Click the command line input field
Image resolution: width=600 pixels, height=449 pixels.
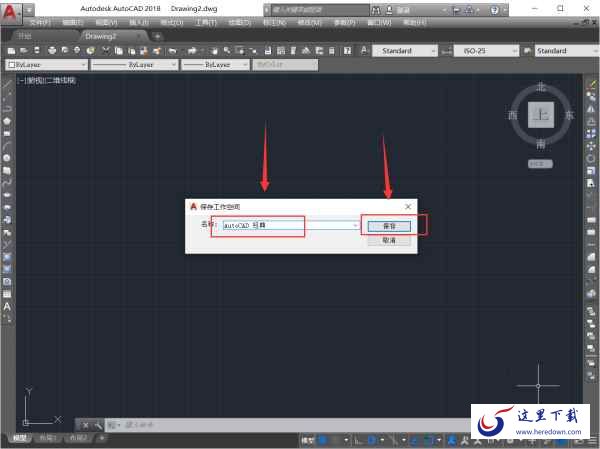coord(287,425)
